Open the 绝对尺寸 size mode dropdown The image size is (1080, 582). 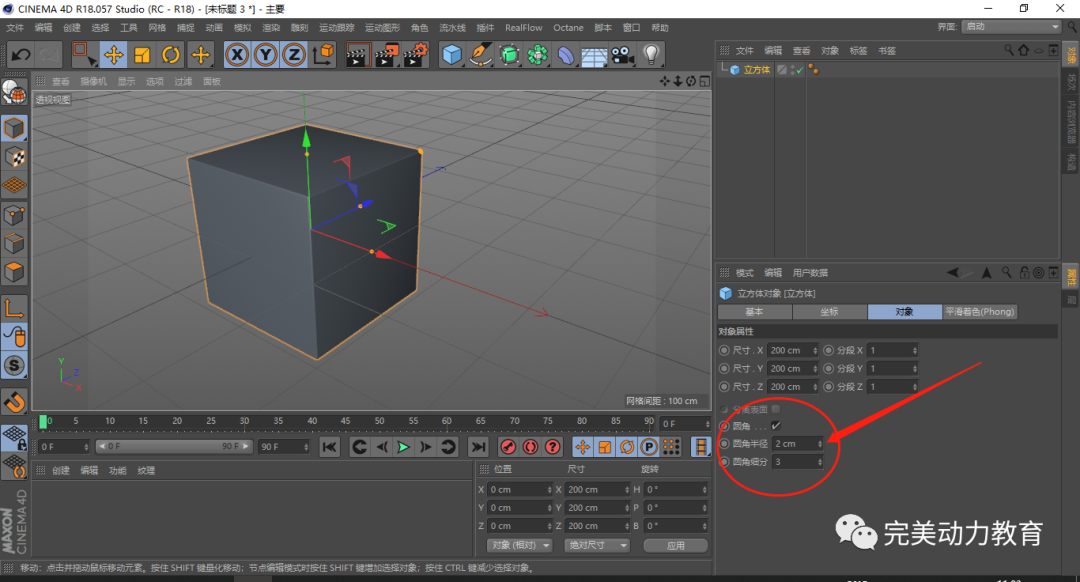coord(598,545)
